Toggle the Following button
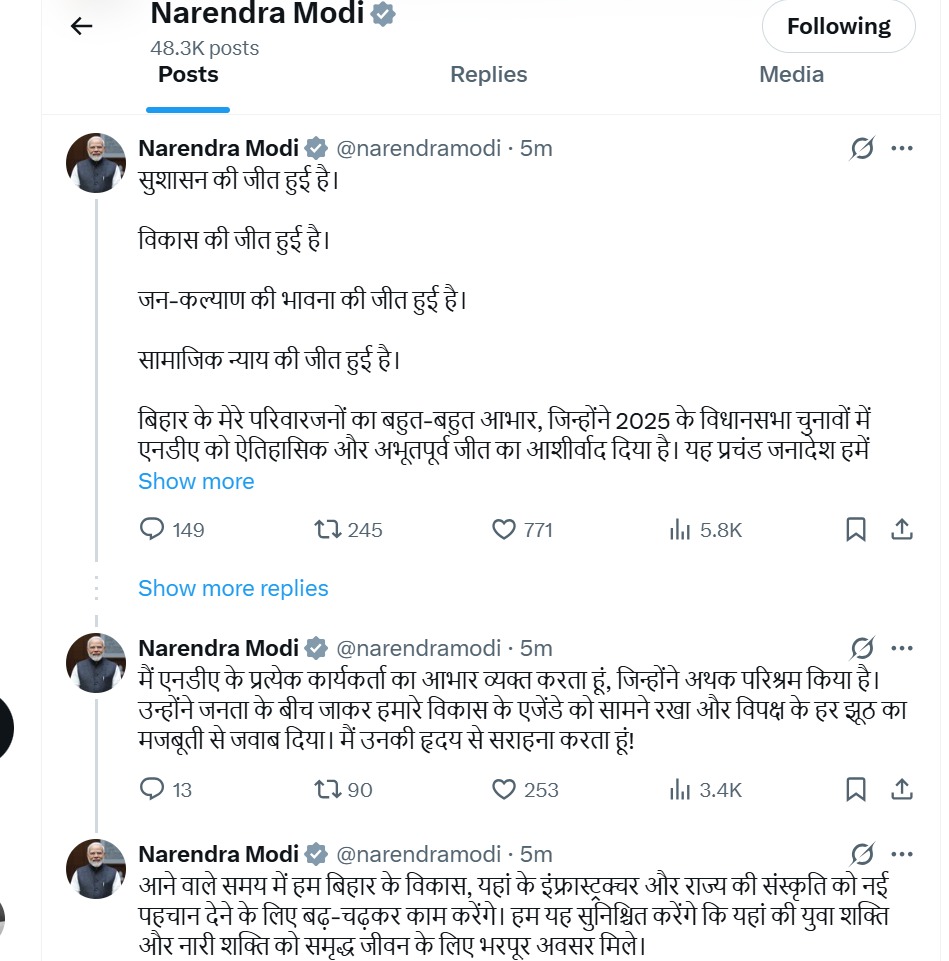949x961 pixels. tap(838, 27)
